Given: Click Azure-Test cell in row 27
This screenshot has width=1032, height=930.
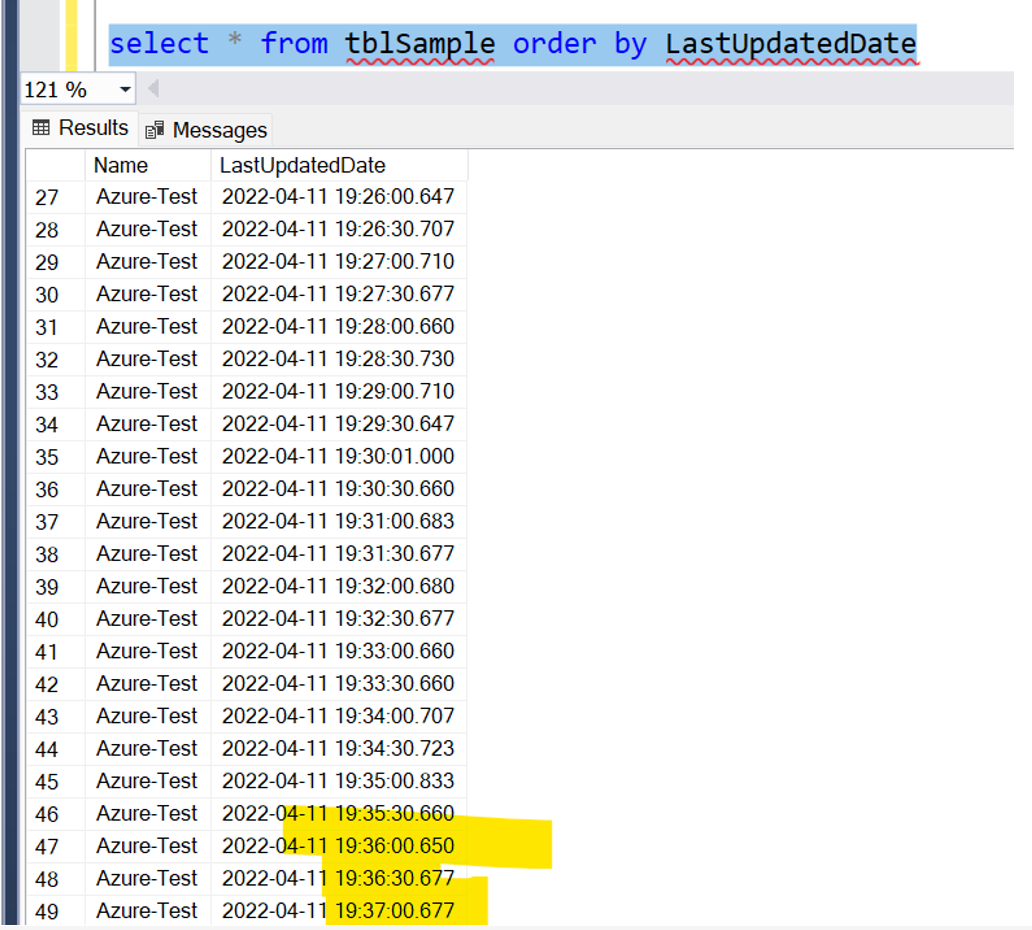Looking at the screenshot, I should pyautogui.click(x=148, y=197).
